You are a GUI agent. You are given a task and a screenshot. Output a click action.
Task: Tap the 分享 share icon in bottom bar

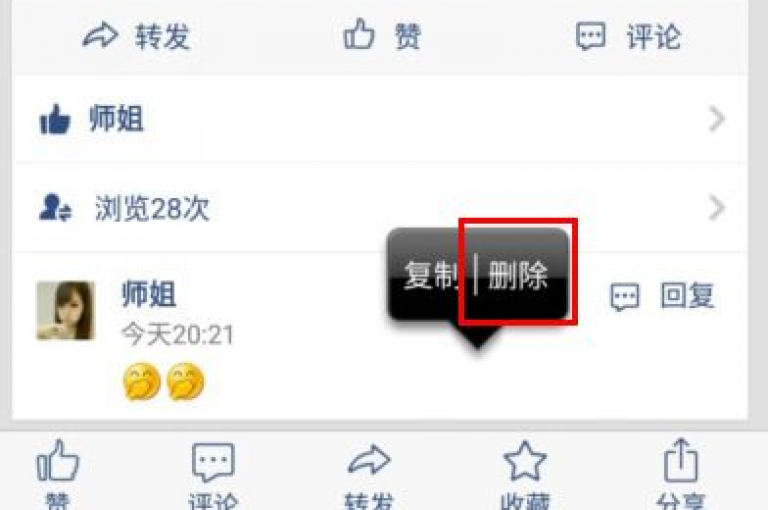click(x=681, y=460)
